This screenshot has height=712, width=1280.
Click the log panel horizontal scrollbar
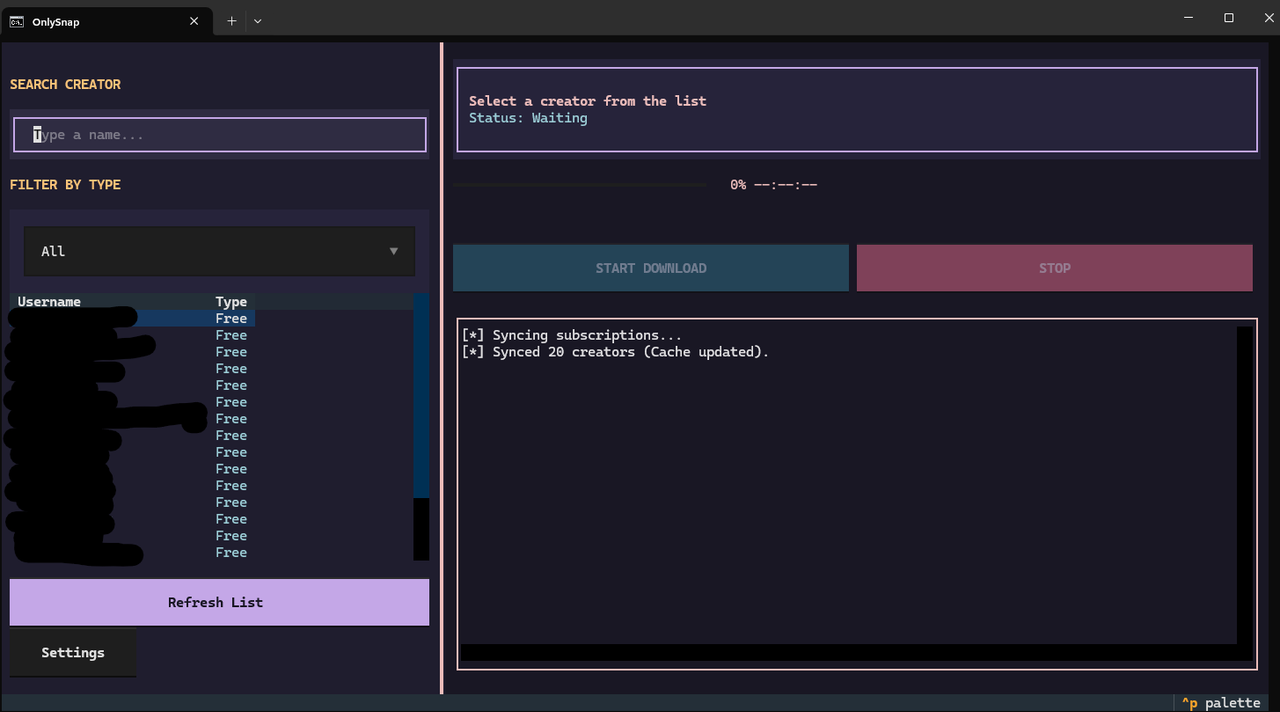tap(849, 652)
